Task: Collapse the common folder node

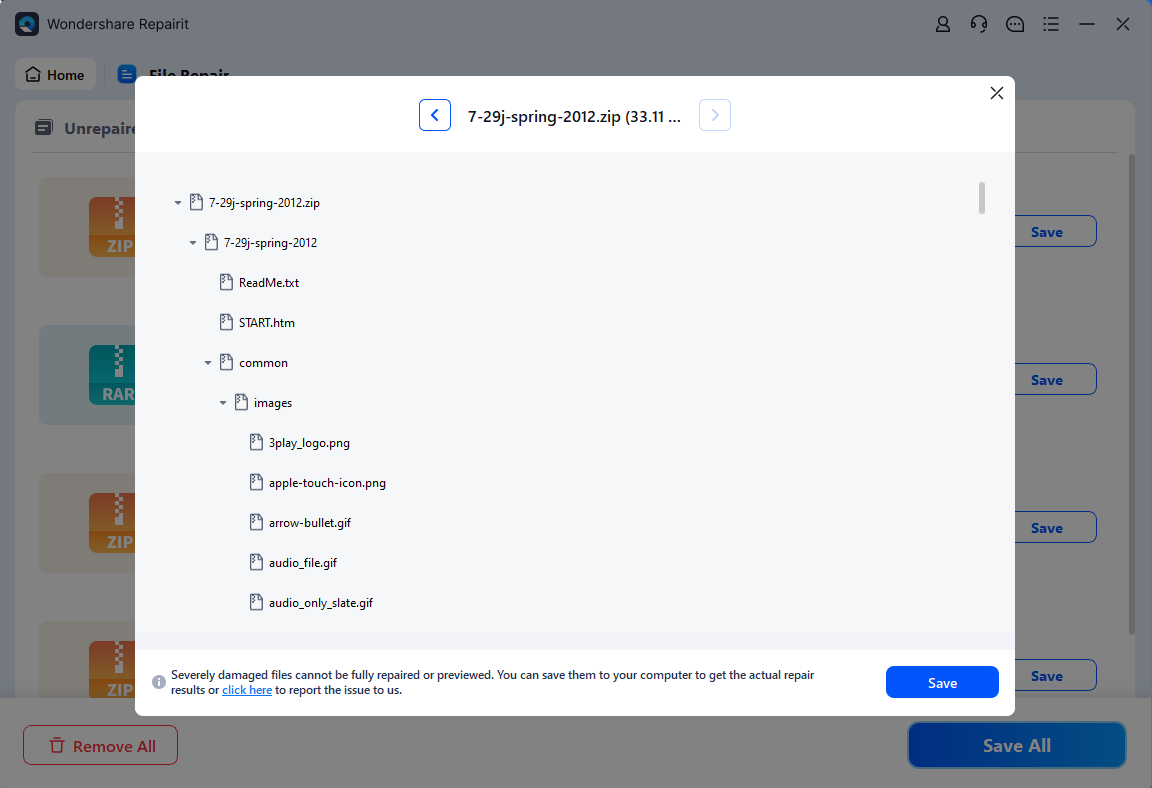Action: (208, 363)
